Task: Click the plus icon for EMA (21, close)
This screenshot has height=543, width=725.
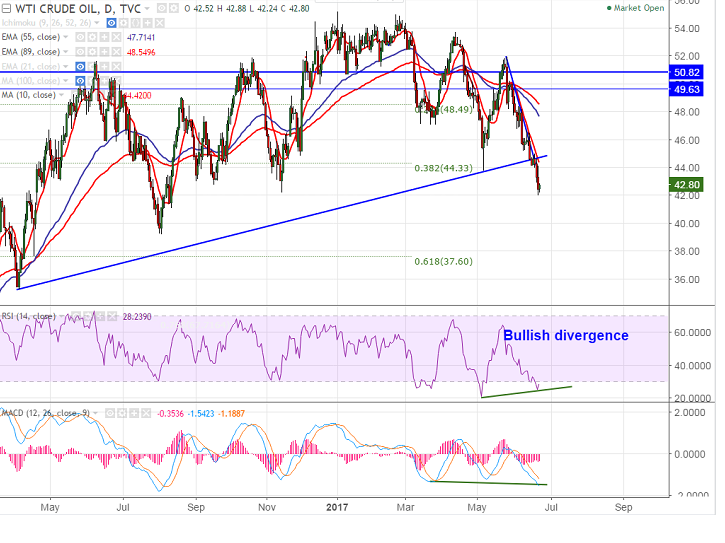Action: (x=104, y=67)
